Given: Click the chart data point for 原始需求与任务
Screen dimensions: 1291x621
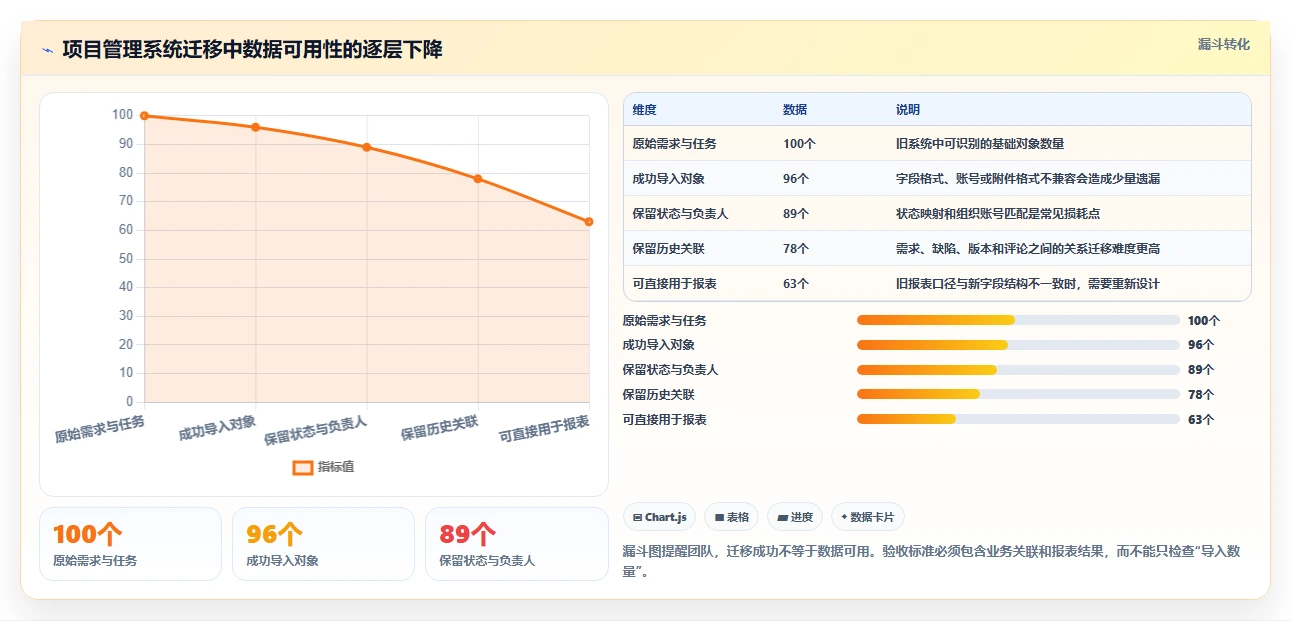Looking at the screenshot, I should (145, 116).
